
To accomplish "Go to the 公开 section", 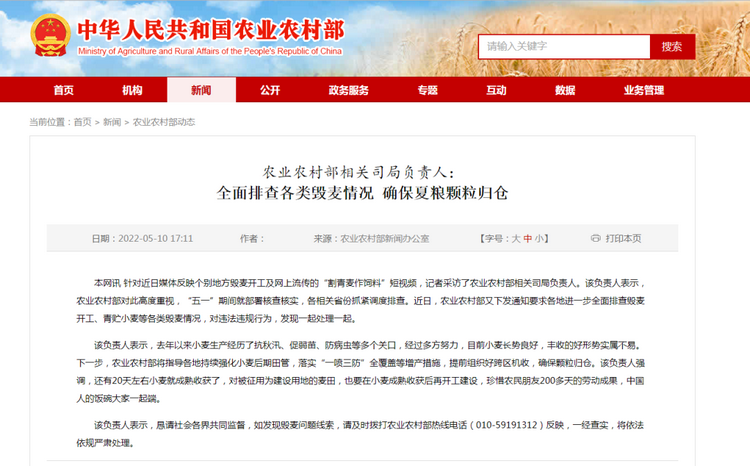I will (x=270, y=90).
